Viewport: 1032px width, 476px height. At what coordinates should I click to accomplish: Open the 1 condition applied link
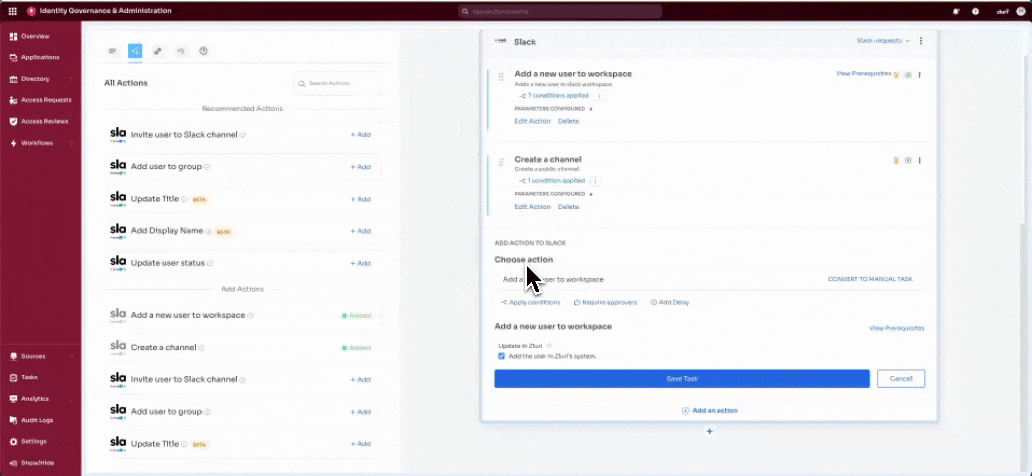pyautogui.click(x=552, y=180)
